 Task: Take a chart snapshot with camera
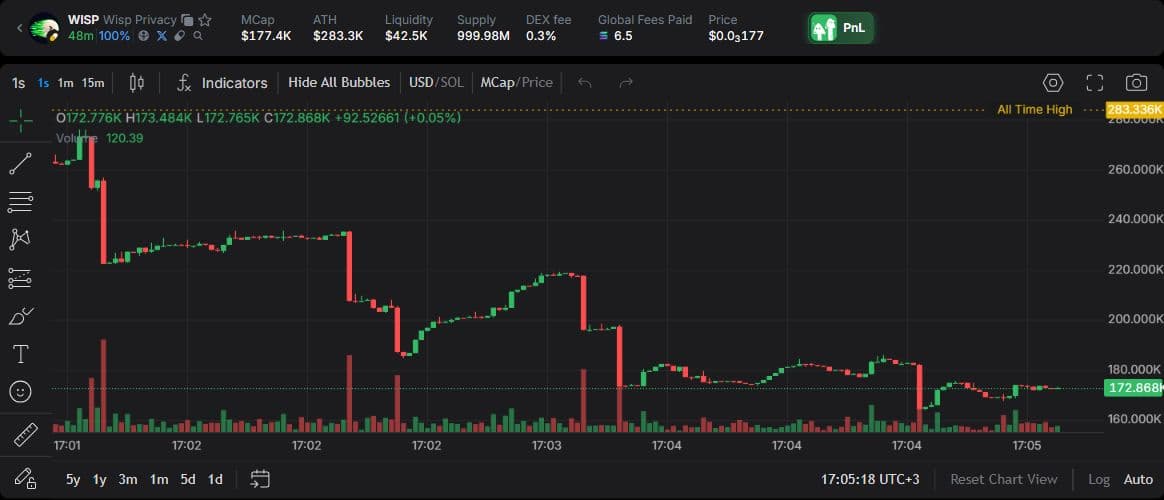pyautogui.click(x=1136, y=82)
